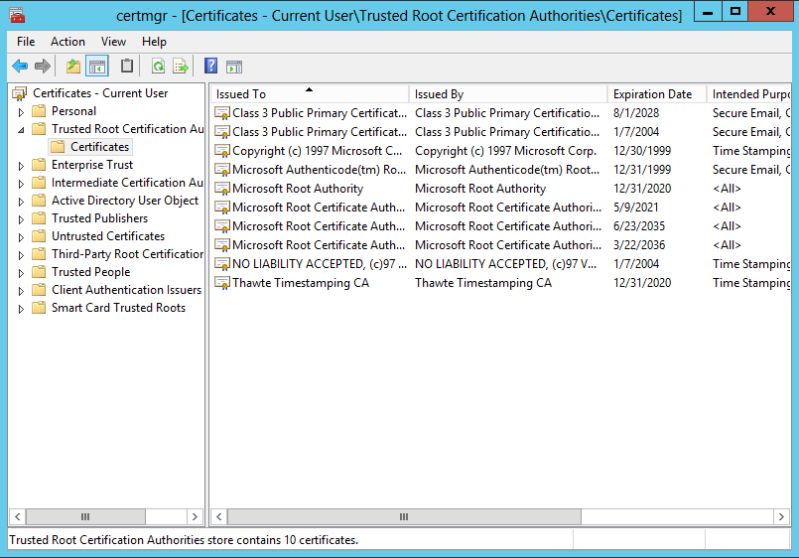Sort by Issued To column header
The image size is (799, 558).
coord(309,94)
